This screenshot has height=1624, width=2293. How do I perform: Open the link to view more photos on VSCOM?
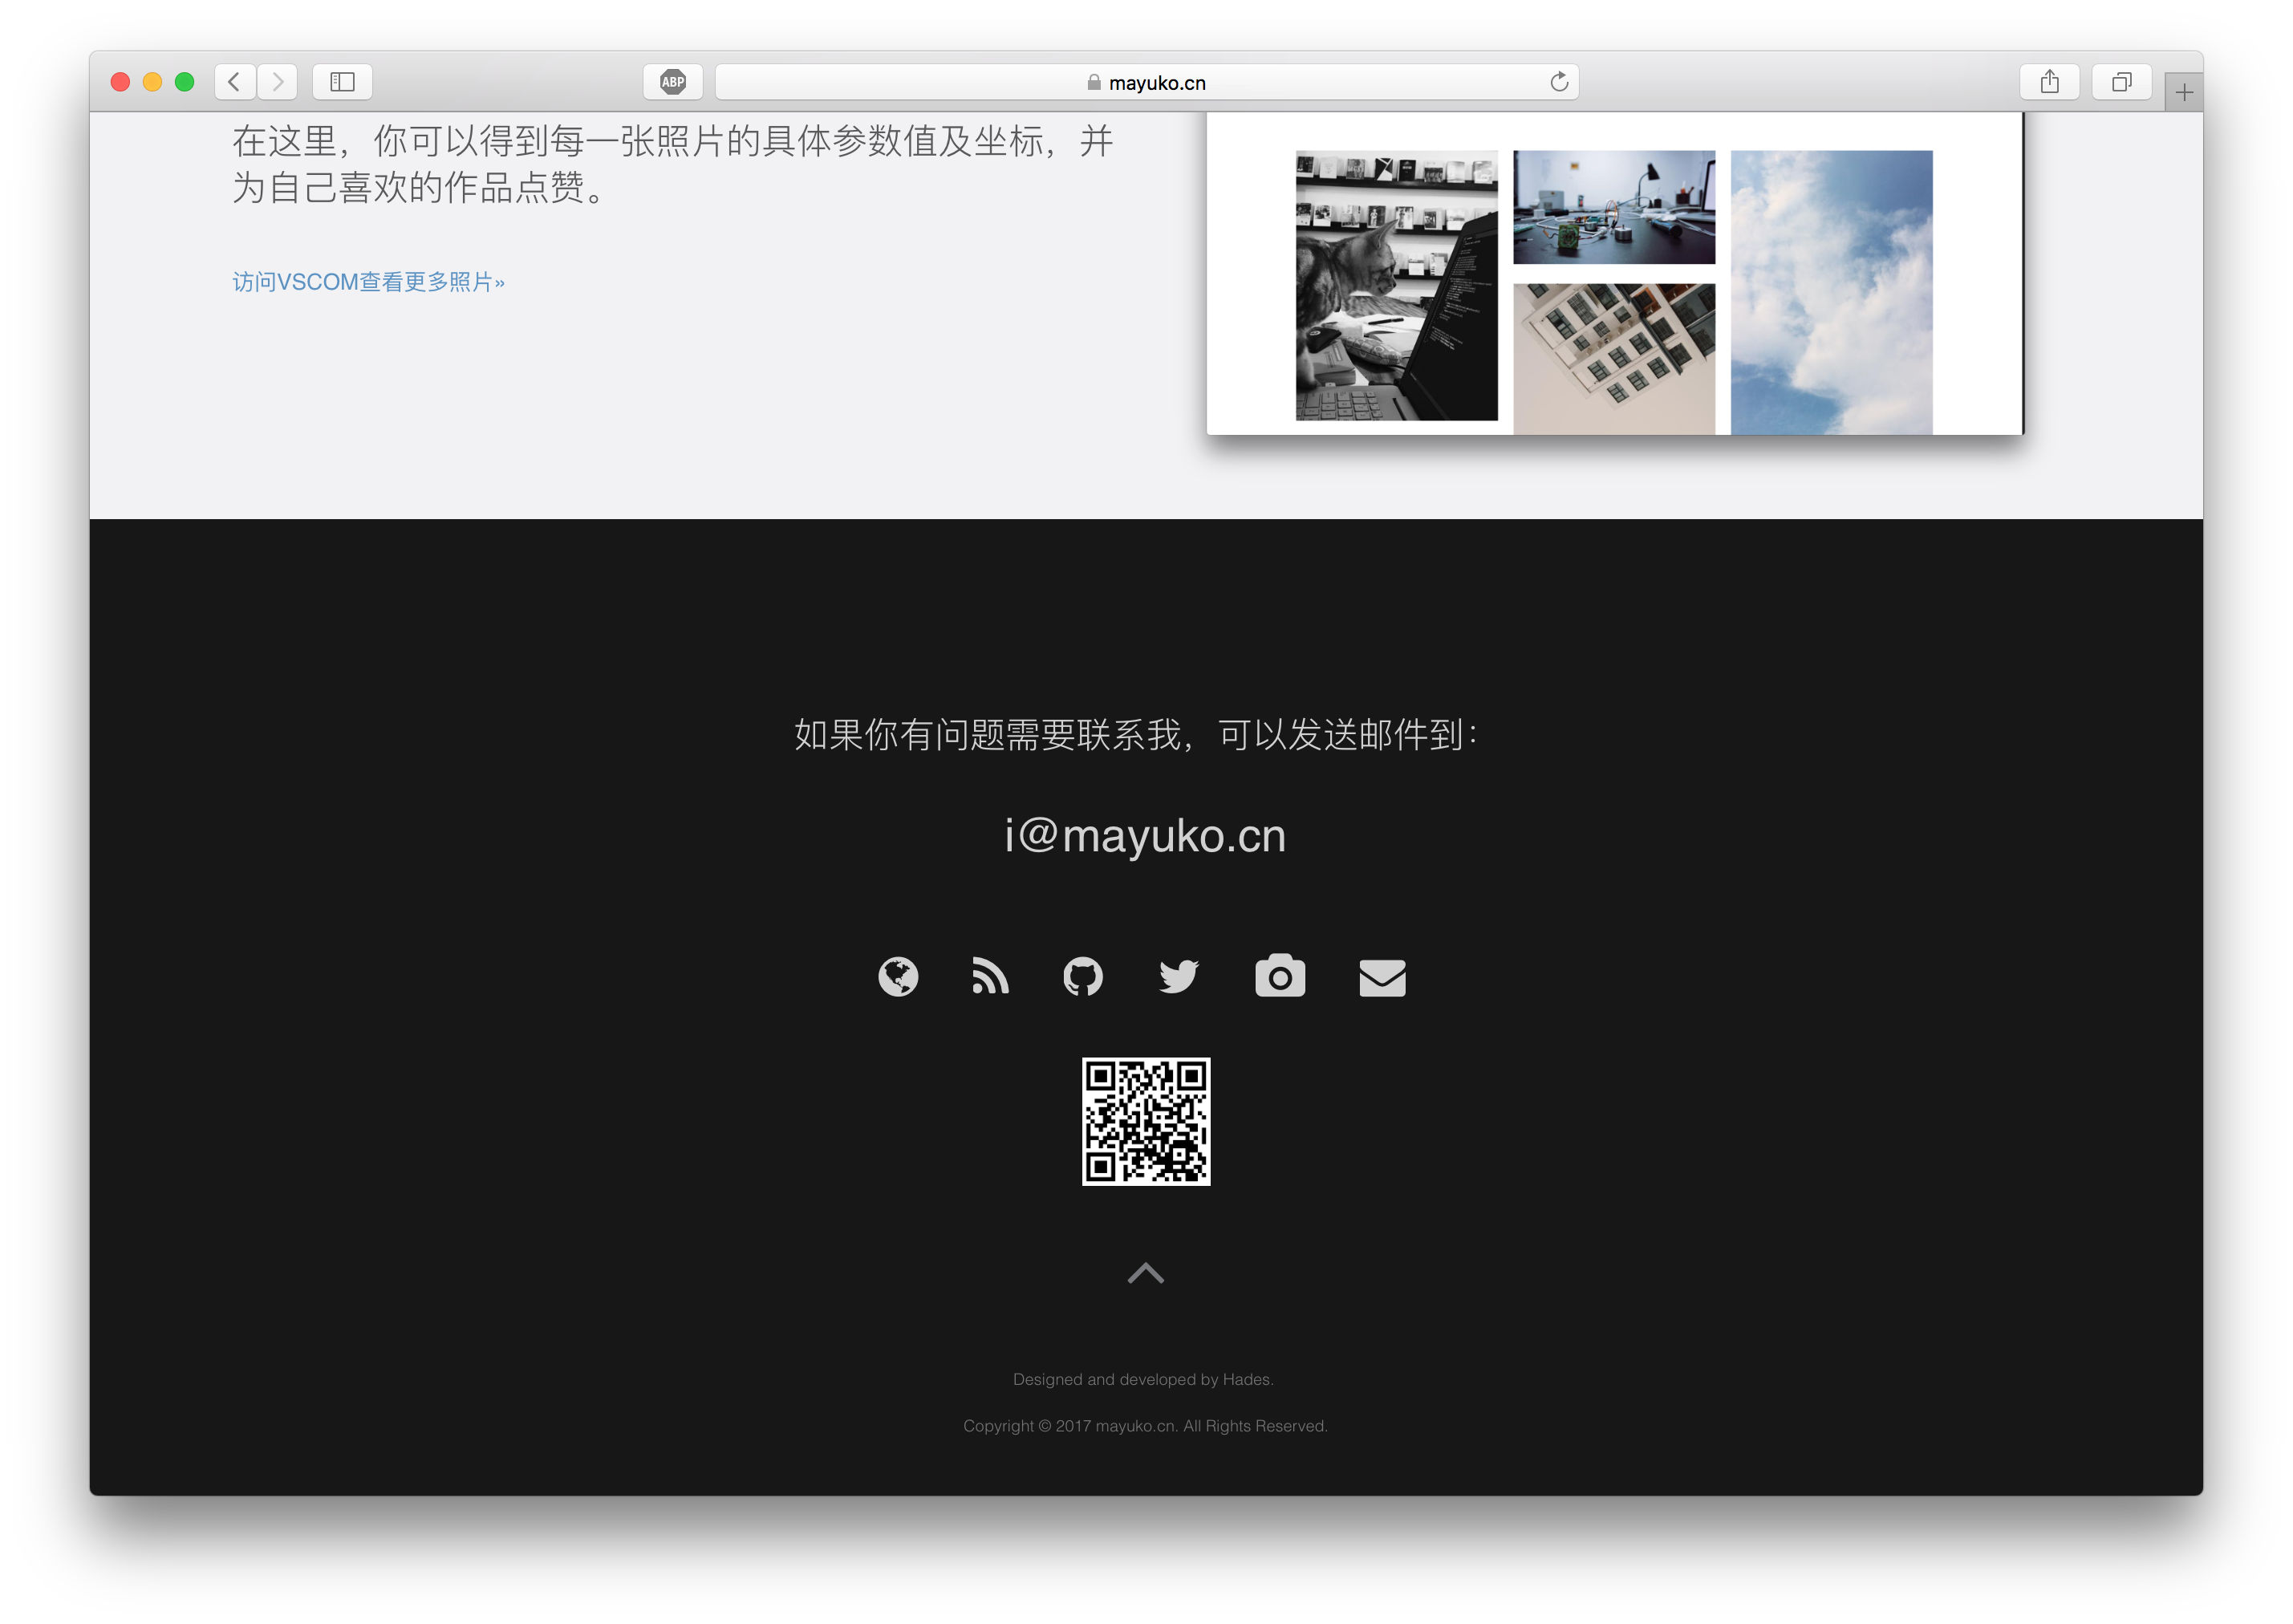click(x=368, y=282)
